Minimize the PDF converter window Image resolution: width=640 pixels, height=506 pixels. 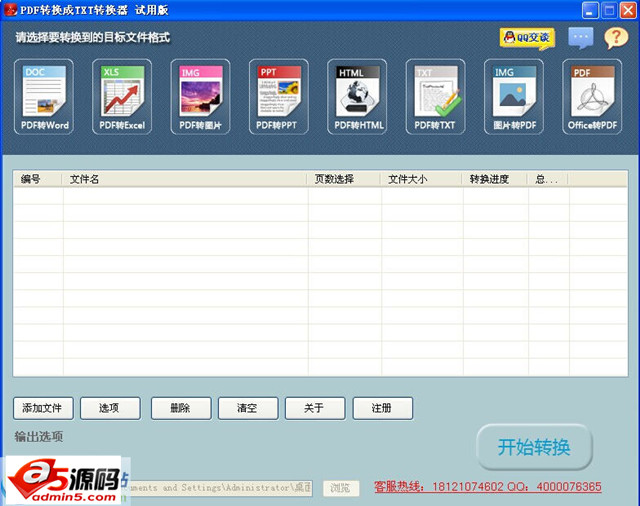(x=590, y=11)
